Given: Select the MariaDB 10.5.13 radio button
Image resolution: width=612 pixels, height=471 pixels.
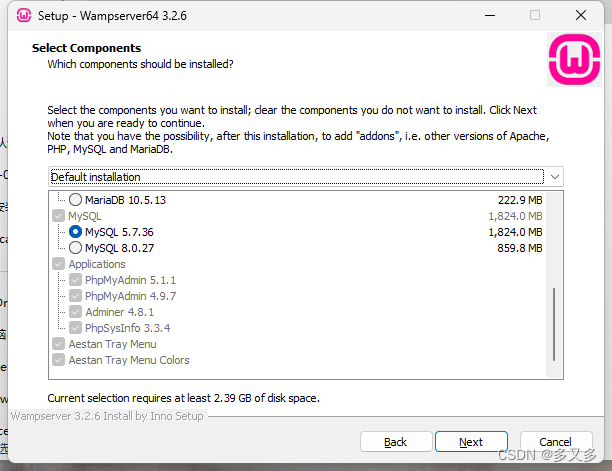Looking at the screenshot, I should pyautogui.click(x=75, y=200).
